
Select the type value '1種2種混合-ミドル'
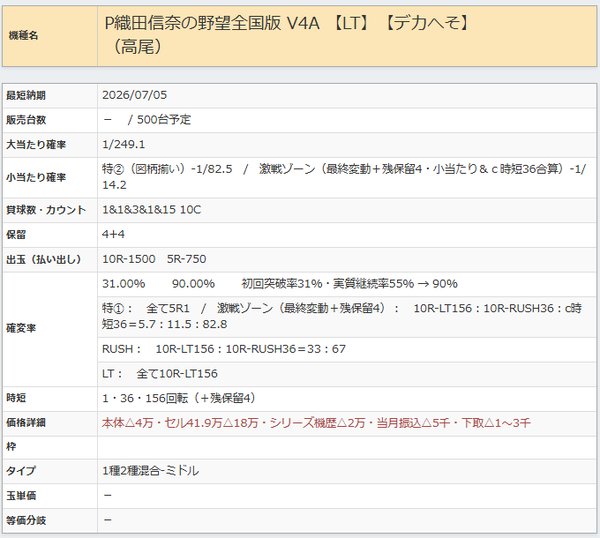tap(150, 471)
